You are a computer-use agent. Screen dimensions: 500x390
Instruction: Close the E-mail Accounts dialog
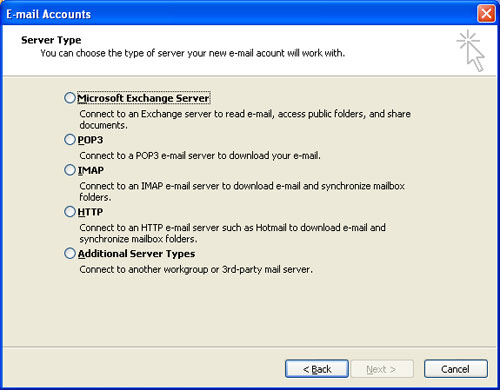[x=486, y=13]
